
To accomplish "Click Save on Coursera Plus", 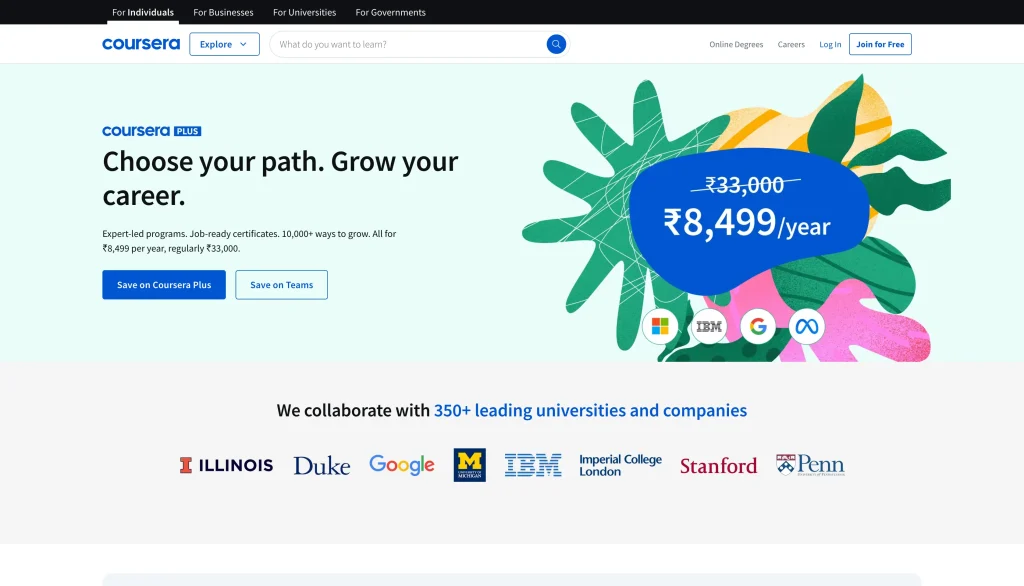I will 163,284.
